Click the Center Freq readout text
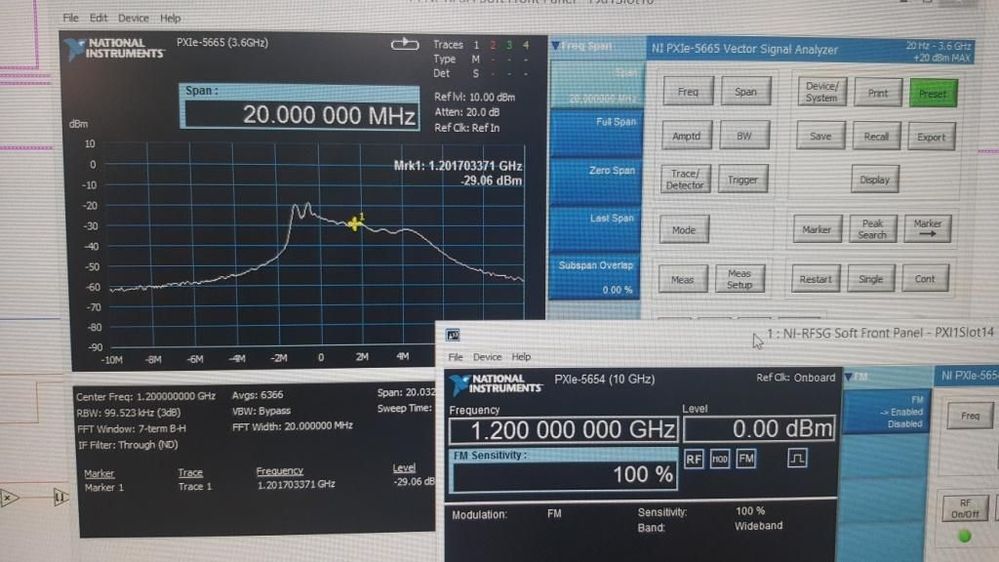The height and width of the screenshot is (562, 999). click(x=145, y=396)
